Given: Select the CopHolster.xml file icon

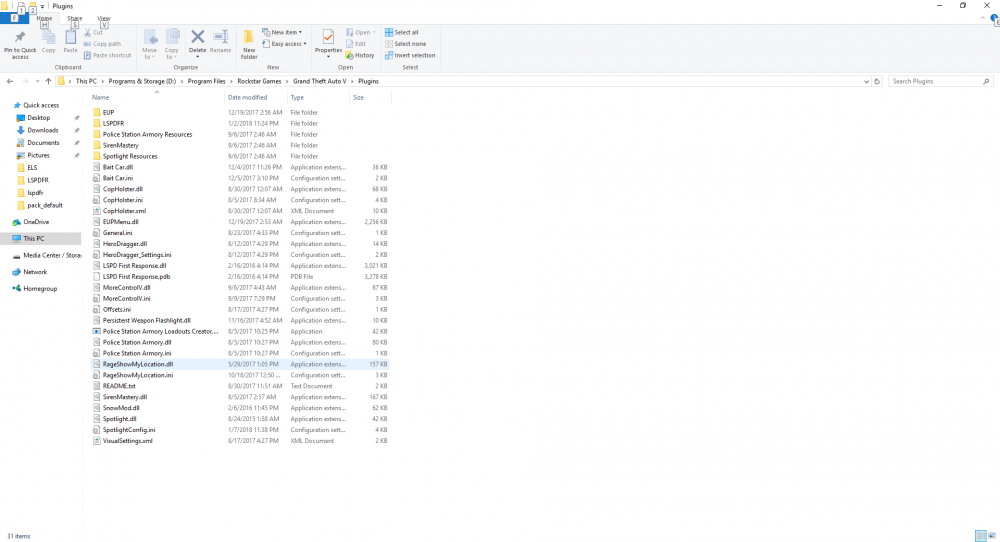Looking at the screenshot, I should click(97, 211).
